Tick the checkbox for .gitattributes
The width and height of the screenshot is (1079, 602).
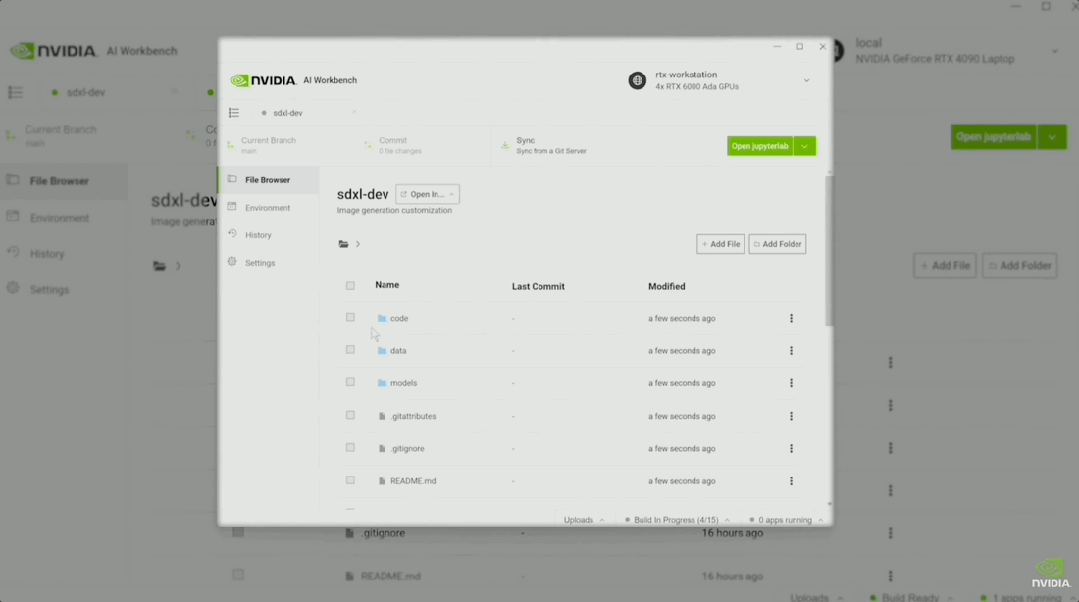[350, 416]
